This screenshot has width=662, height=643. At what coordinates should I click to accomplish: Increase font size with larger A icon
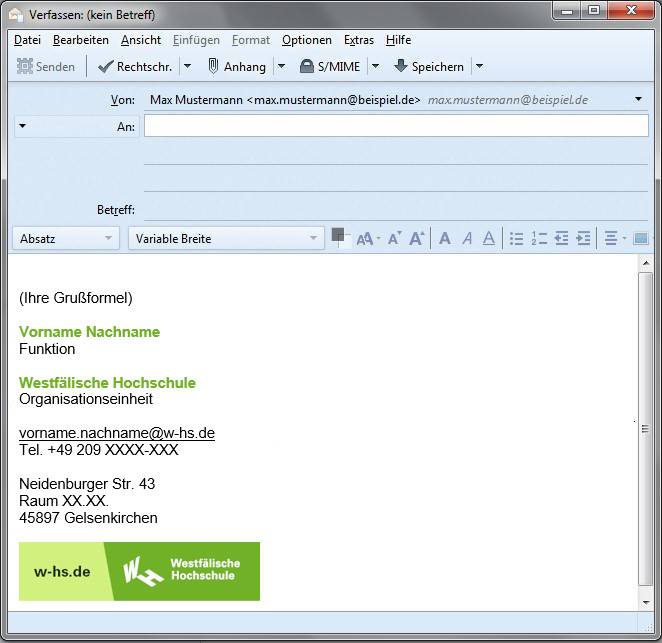(x=417, y=239)
